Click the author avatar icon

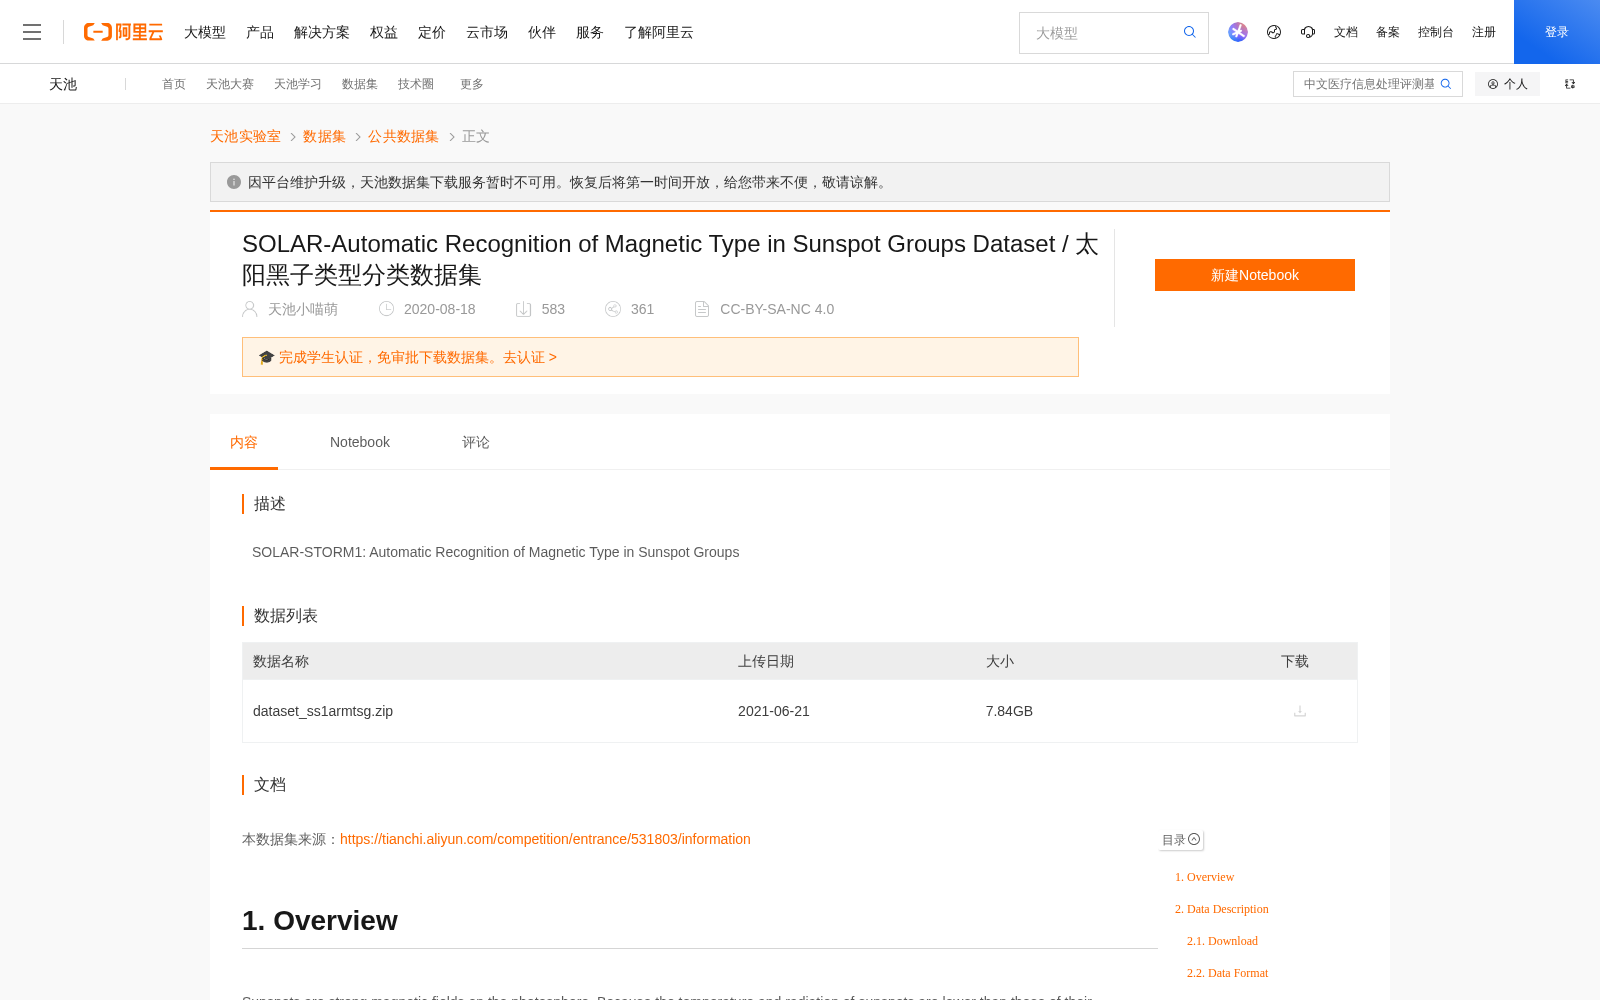point(250,309)
